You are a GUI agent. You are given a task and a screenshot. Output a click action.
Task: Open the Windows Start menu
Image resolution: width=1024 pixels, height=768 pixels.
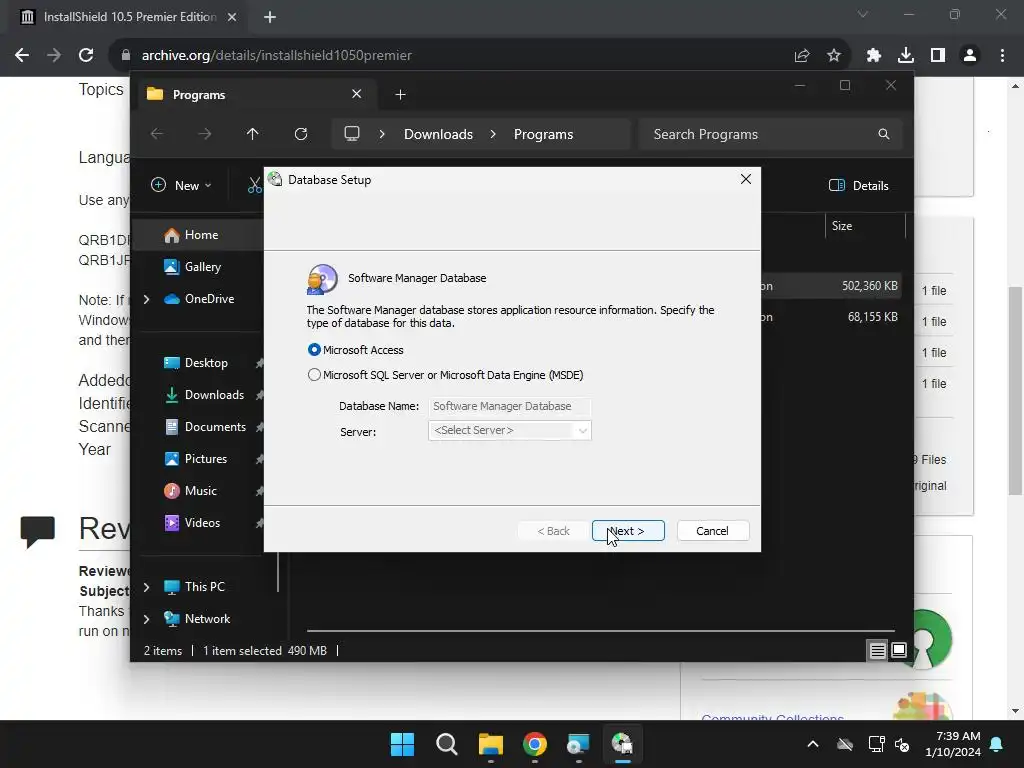402,744
